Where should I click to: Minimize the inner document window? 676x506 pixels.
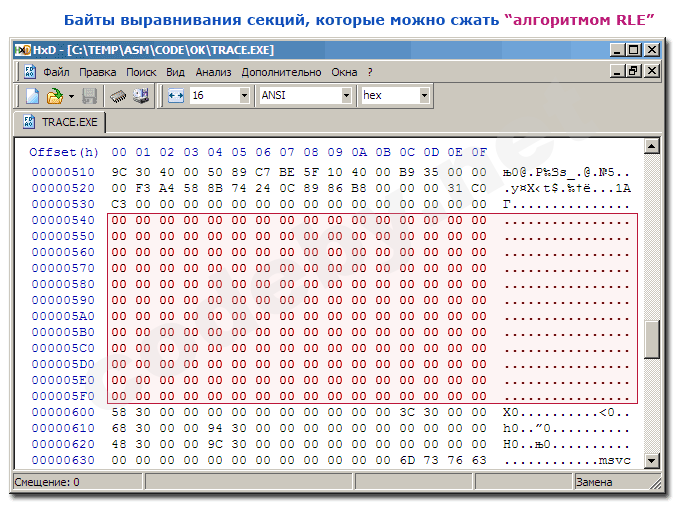pyautogui.click(x=617, y=71)
